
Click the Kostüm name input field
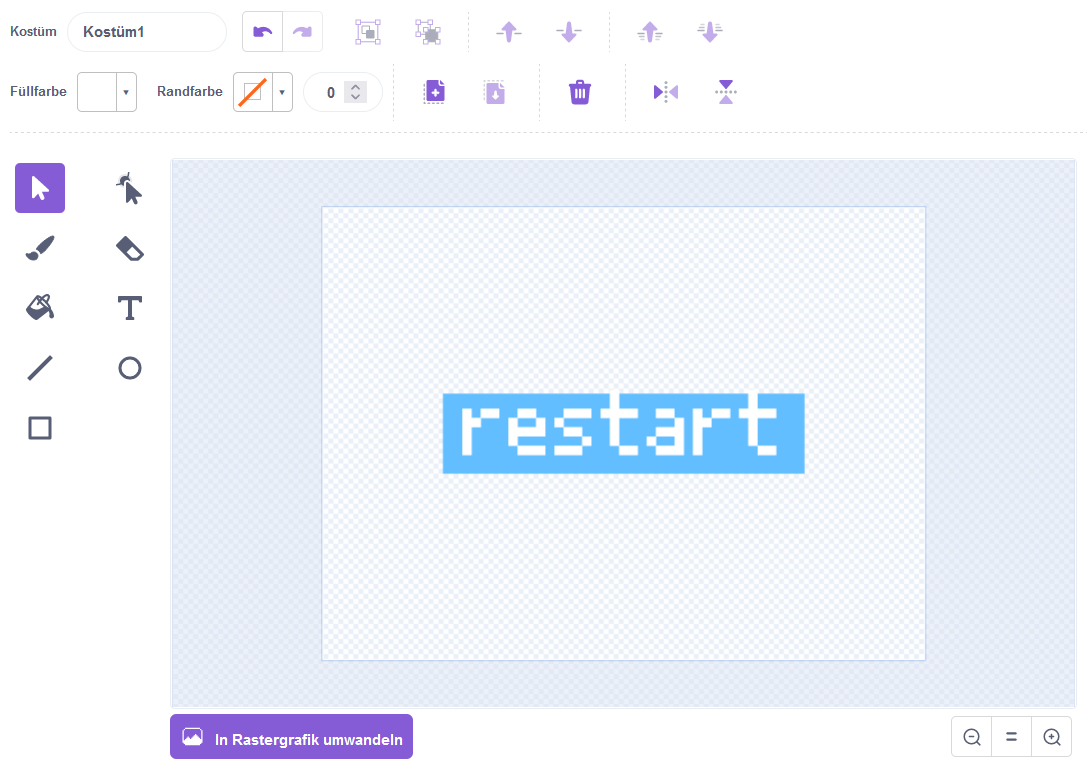coord(146,32)
